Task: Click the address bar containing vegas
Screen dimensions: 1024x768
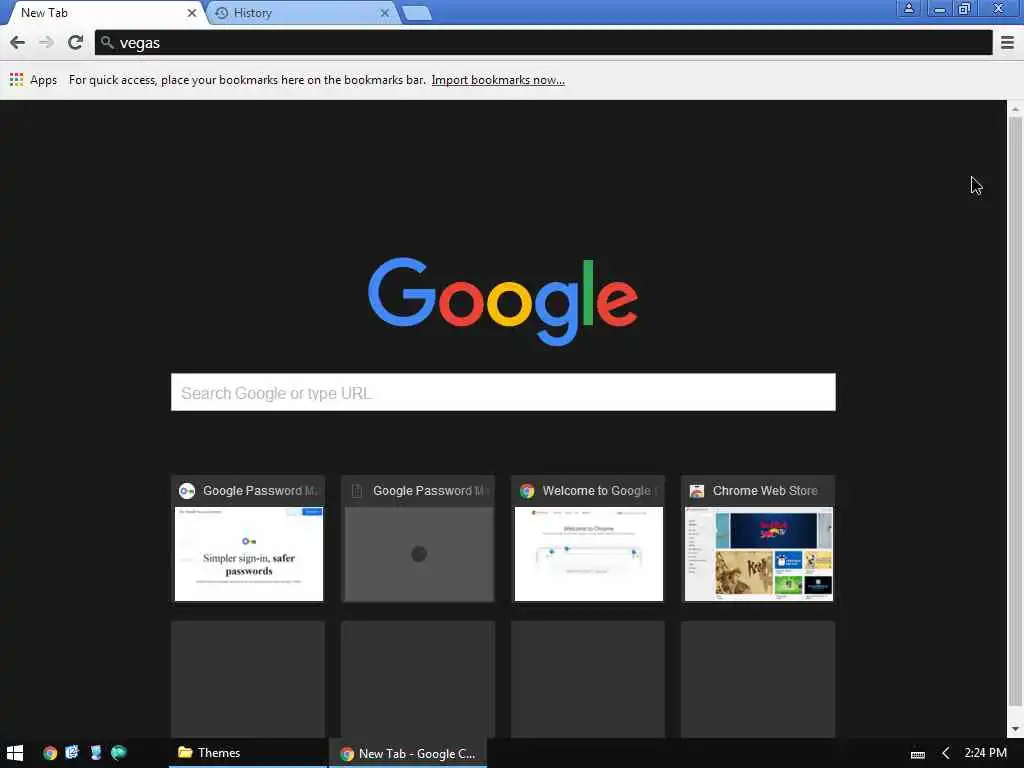Action: 543,42
